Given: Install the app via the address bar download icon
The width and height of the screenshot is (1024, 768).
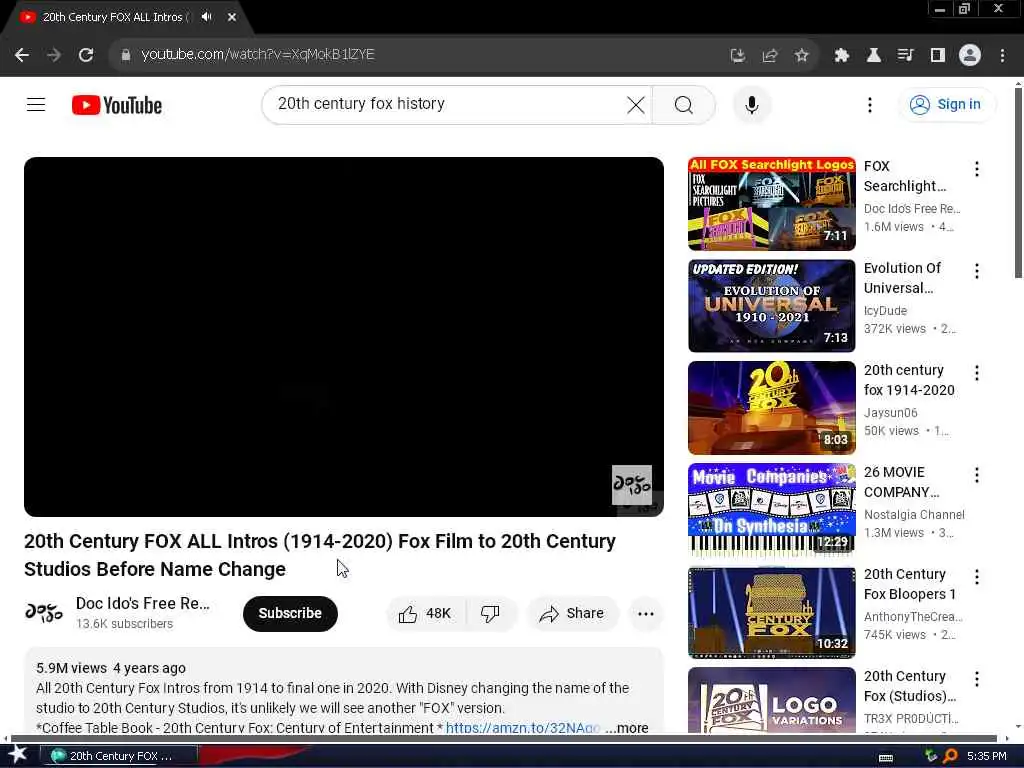Looking at the screenshot, I should [737, 56].
